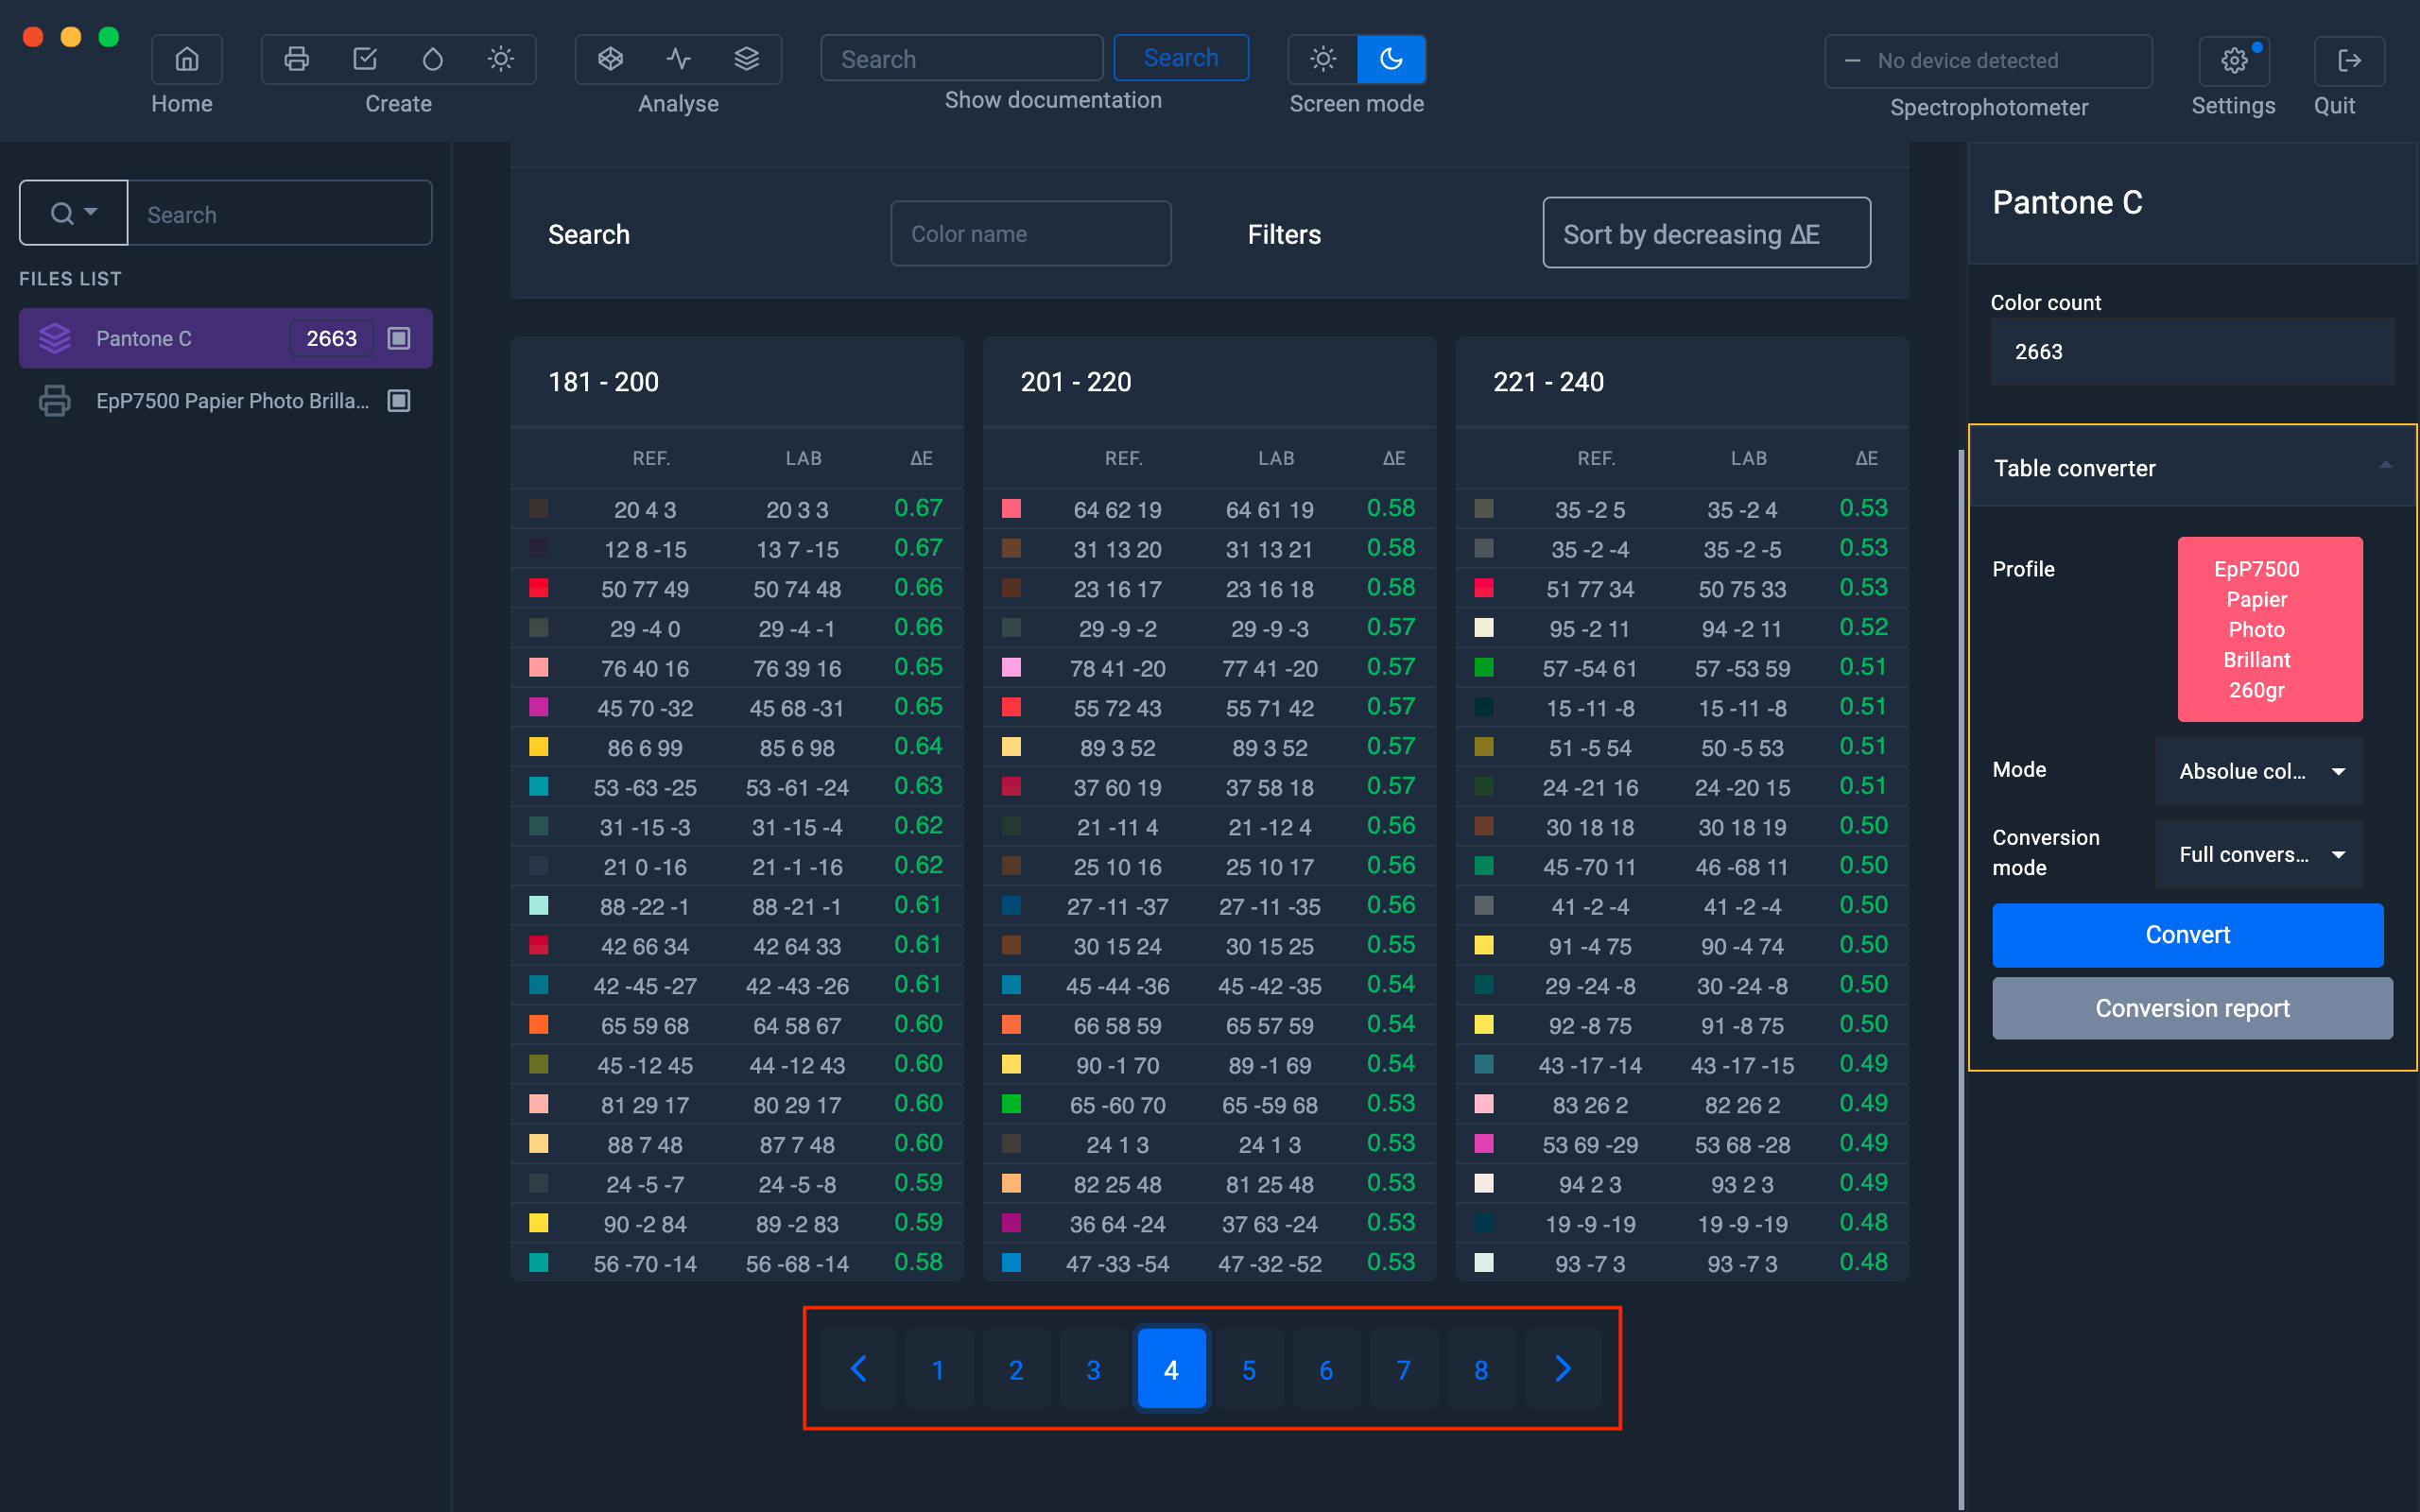Click the layers icon in Analyse toolbar

point(747,59)
